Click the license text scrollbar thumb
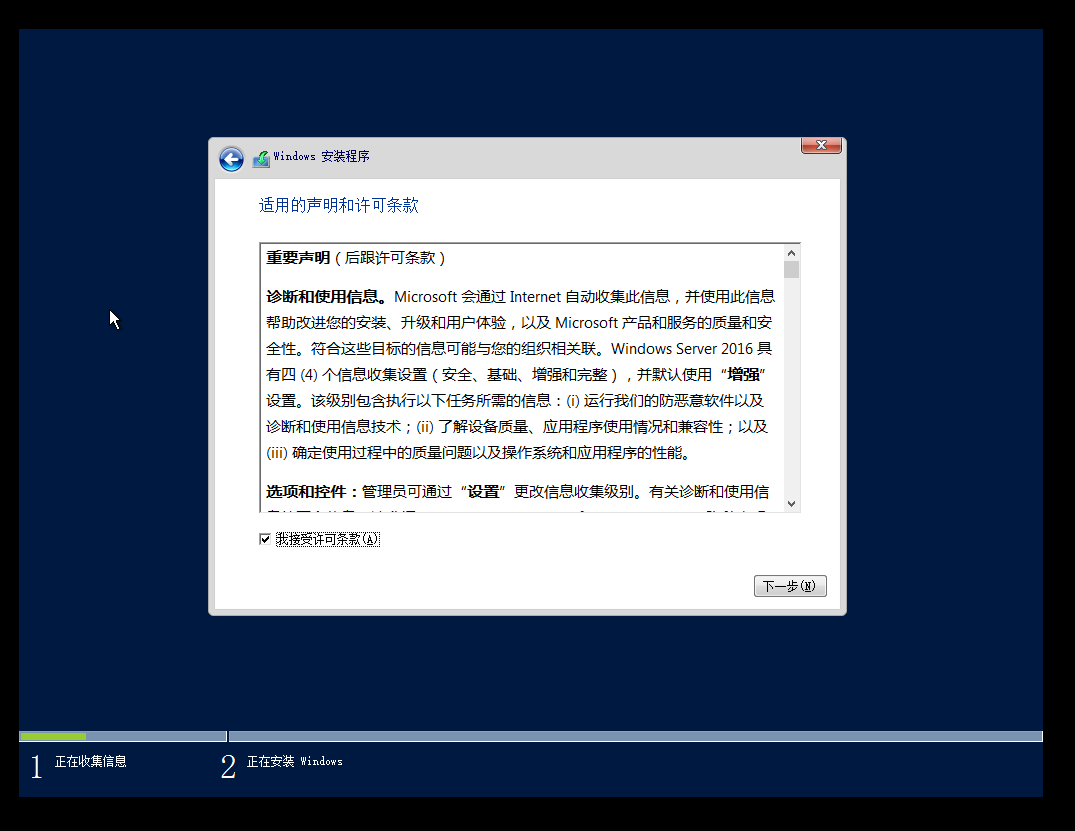The width and height of the screenshot is (1075, 831). coord(791,269)
